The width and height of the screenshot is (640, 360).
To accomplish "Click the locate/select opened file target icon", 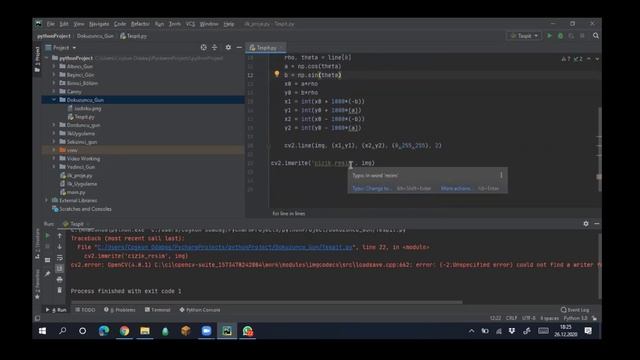I will pos(203,47).
